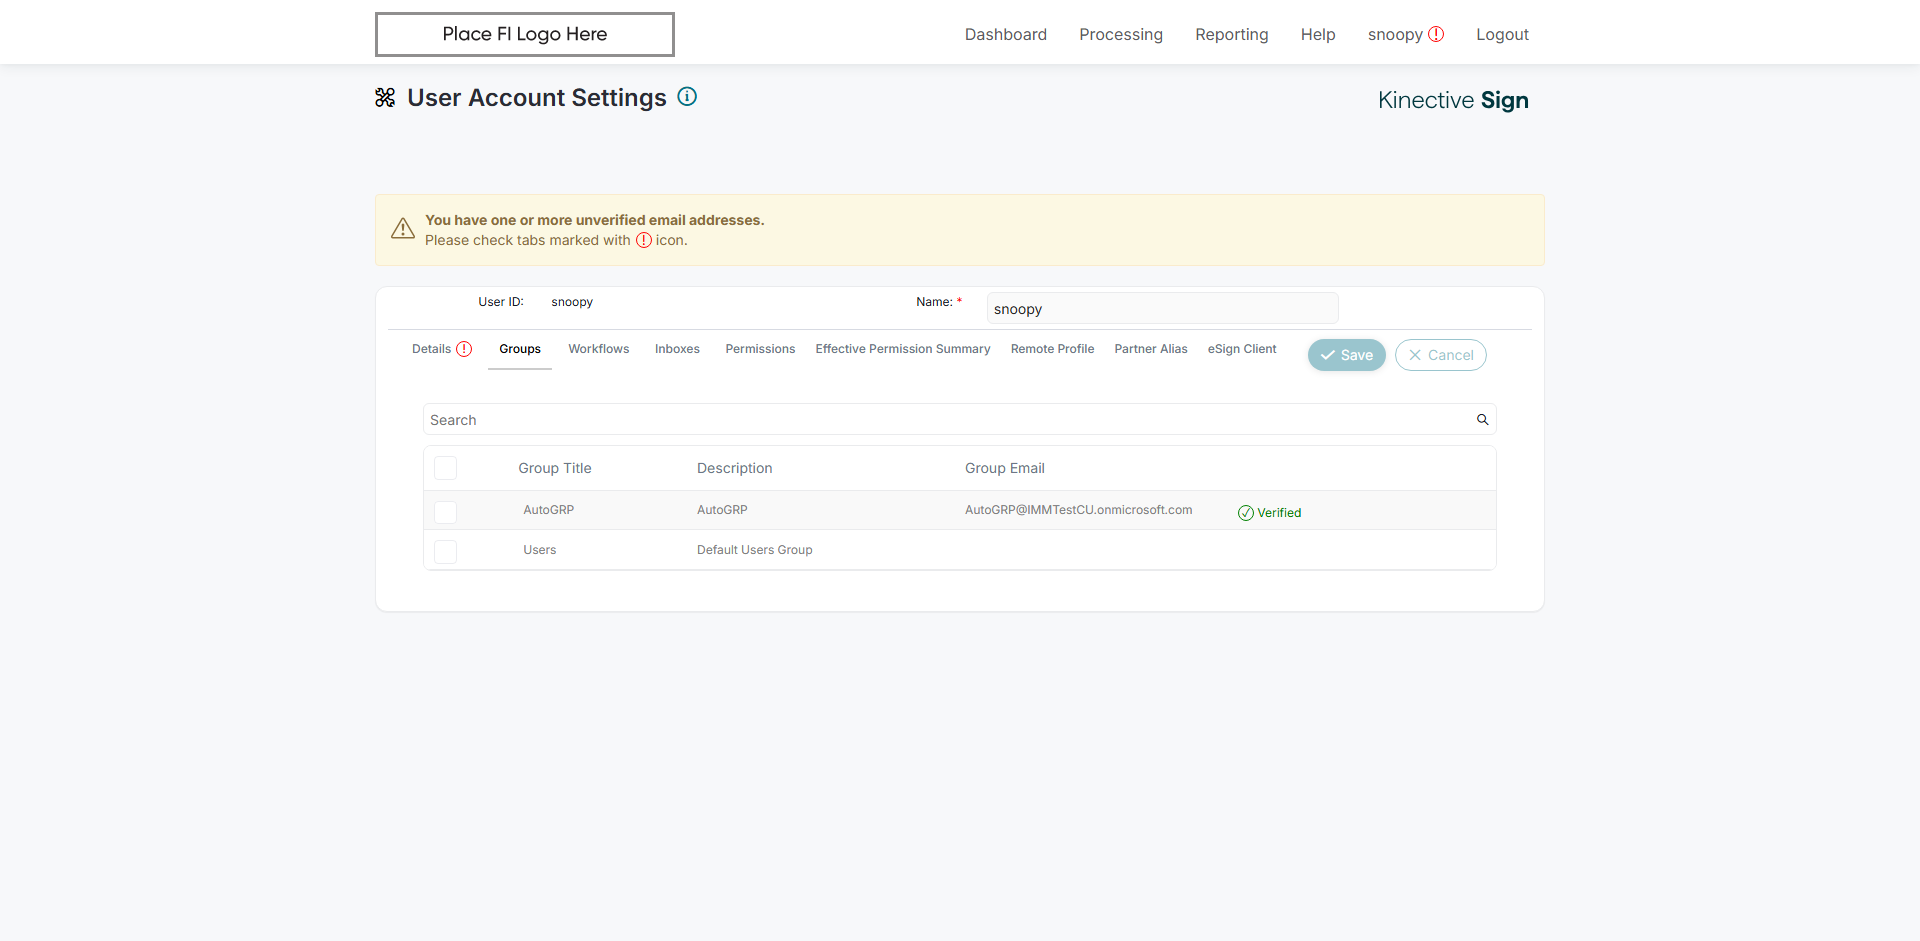Open the Effective Permission Summary tab
The width and height of the screenshot is (1920, 941).
click(x=903, y=349)
